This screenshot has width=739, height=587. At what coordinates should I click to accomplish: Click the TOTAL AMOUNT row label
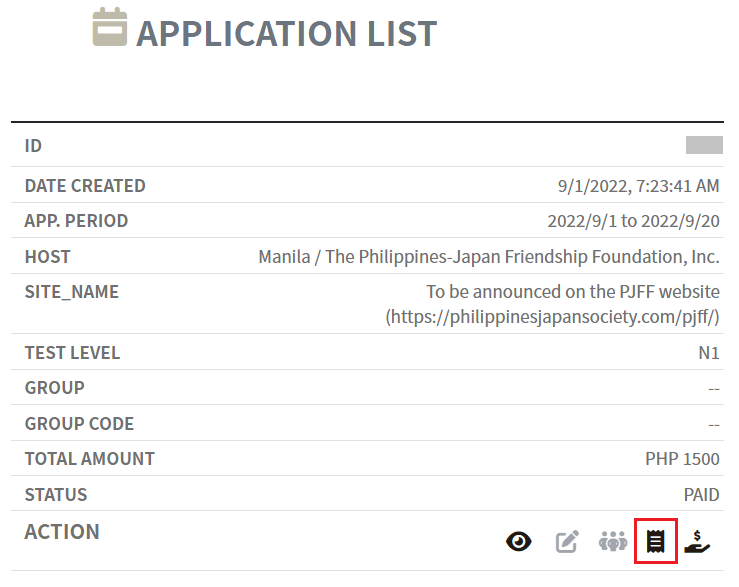coord(90,459)
